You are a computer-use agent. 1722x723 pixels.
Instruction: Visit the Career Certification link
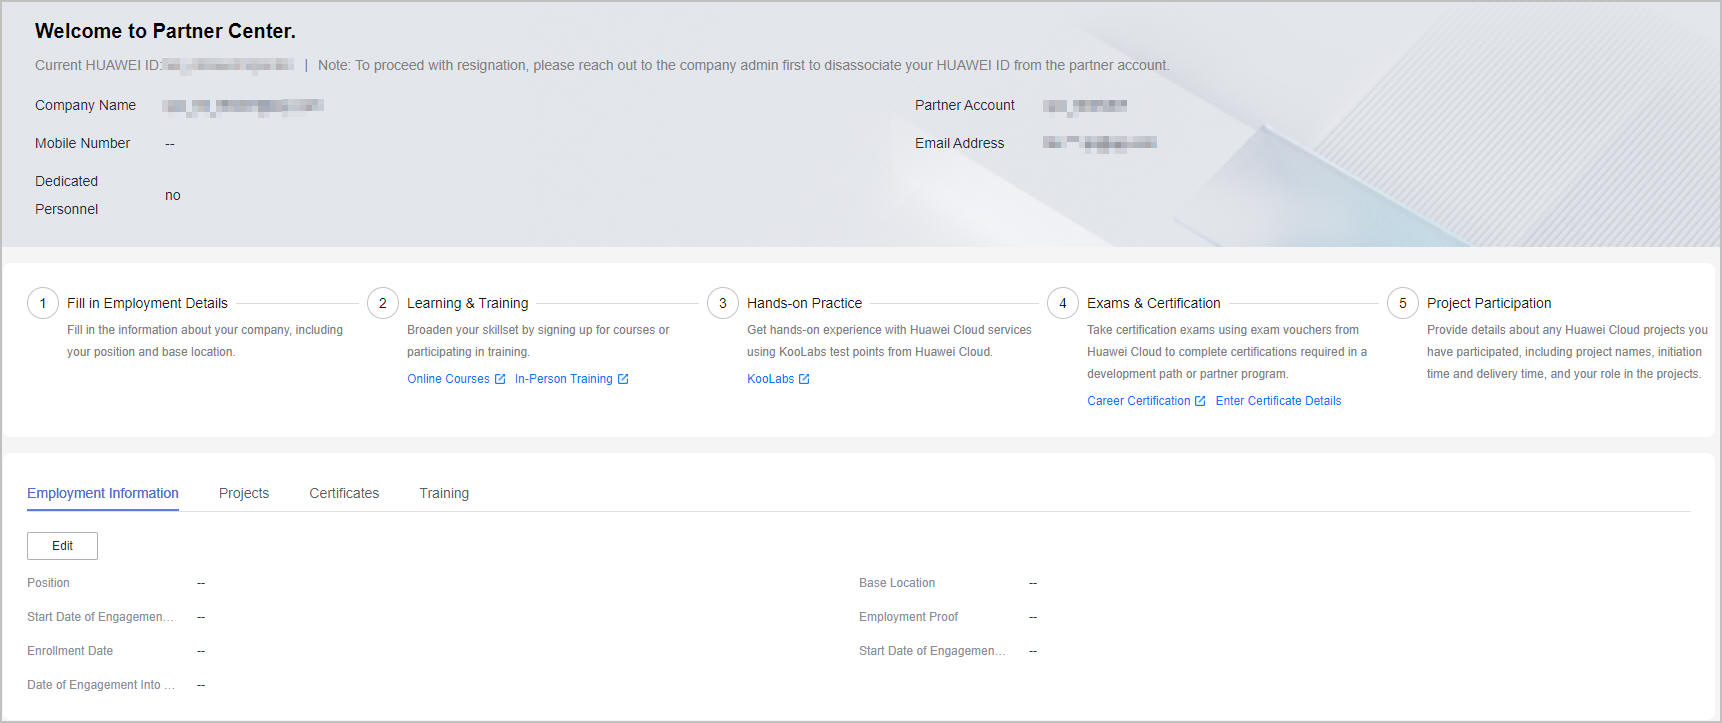[1138, 401]
